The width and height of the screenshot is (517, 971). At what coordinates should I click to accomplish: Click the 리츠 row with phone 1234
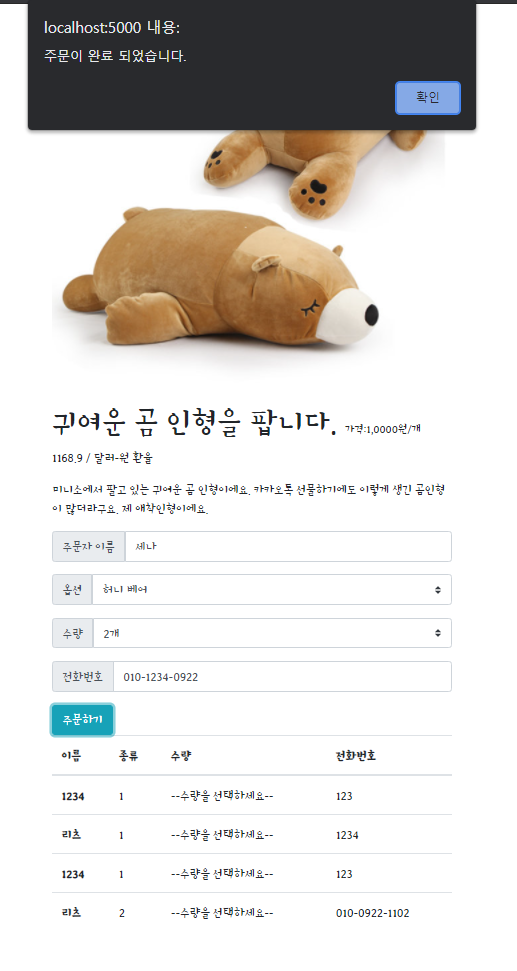tap(252, 835)
